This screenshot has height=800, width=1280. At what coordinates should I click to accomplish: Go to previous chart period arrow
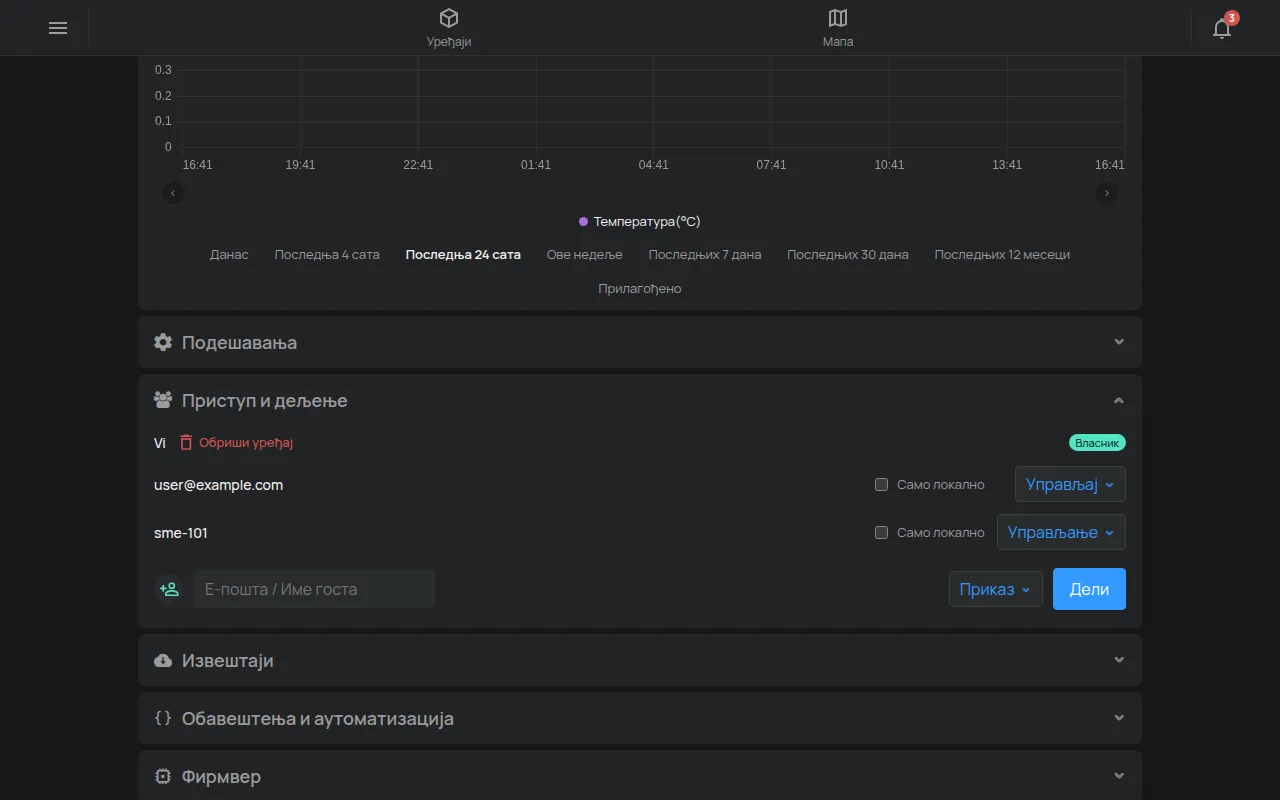(x=173, y=193)
